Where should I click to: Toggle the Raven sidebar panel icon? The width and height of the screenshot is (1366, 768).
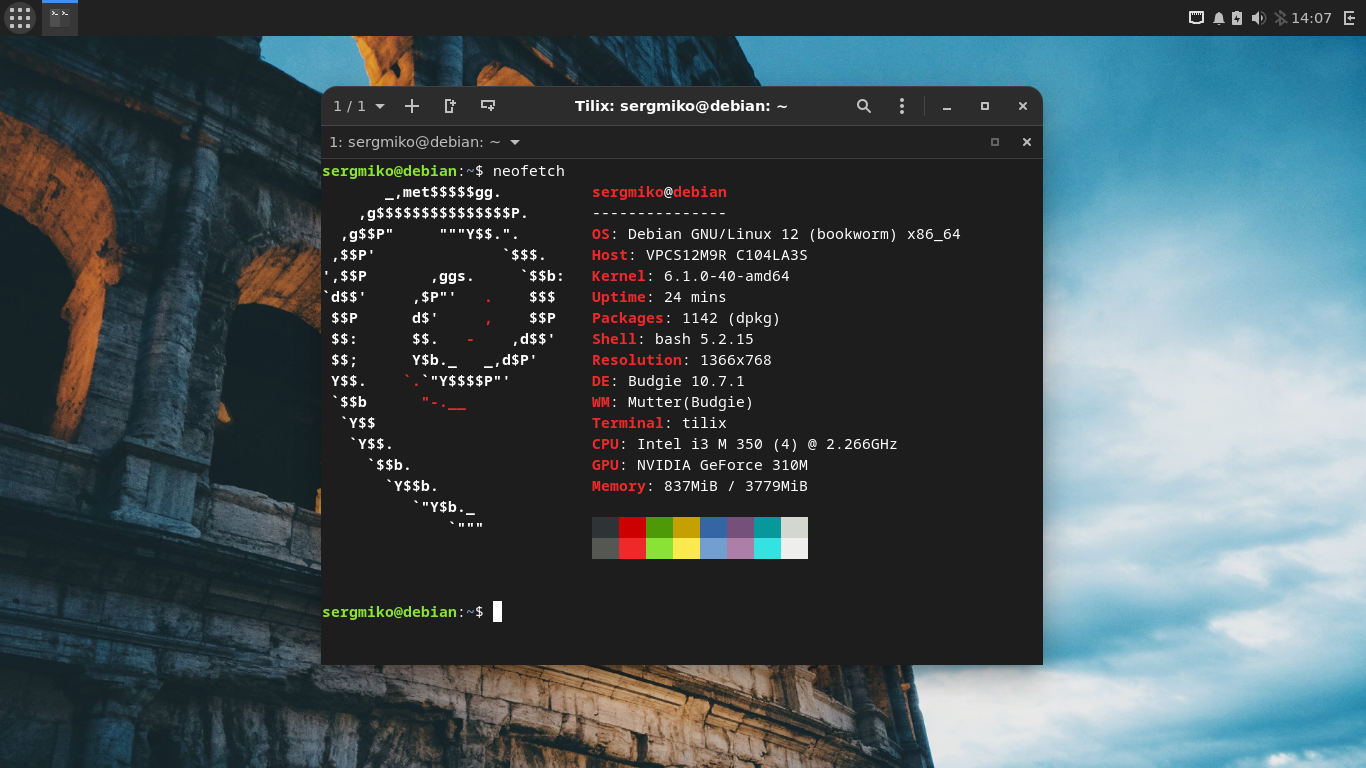pyautogui.click(x=1350, y=18)
